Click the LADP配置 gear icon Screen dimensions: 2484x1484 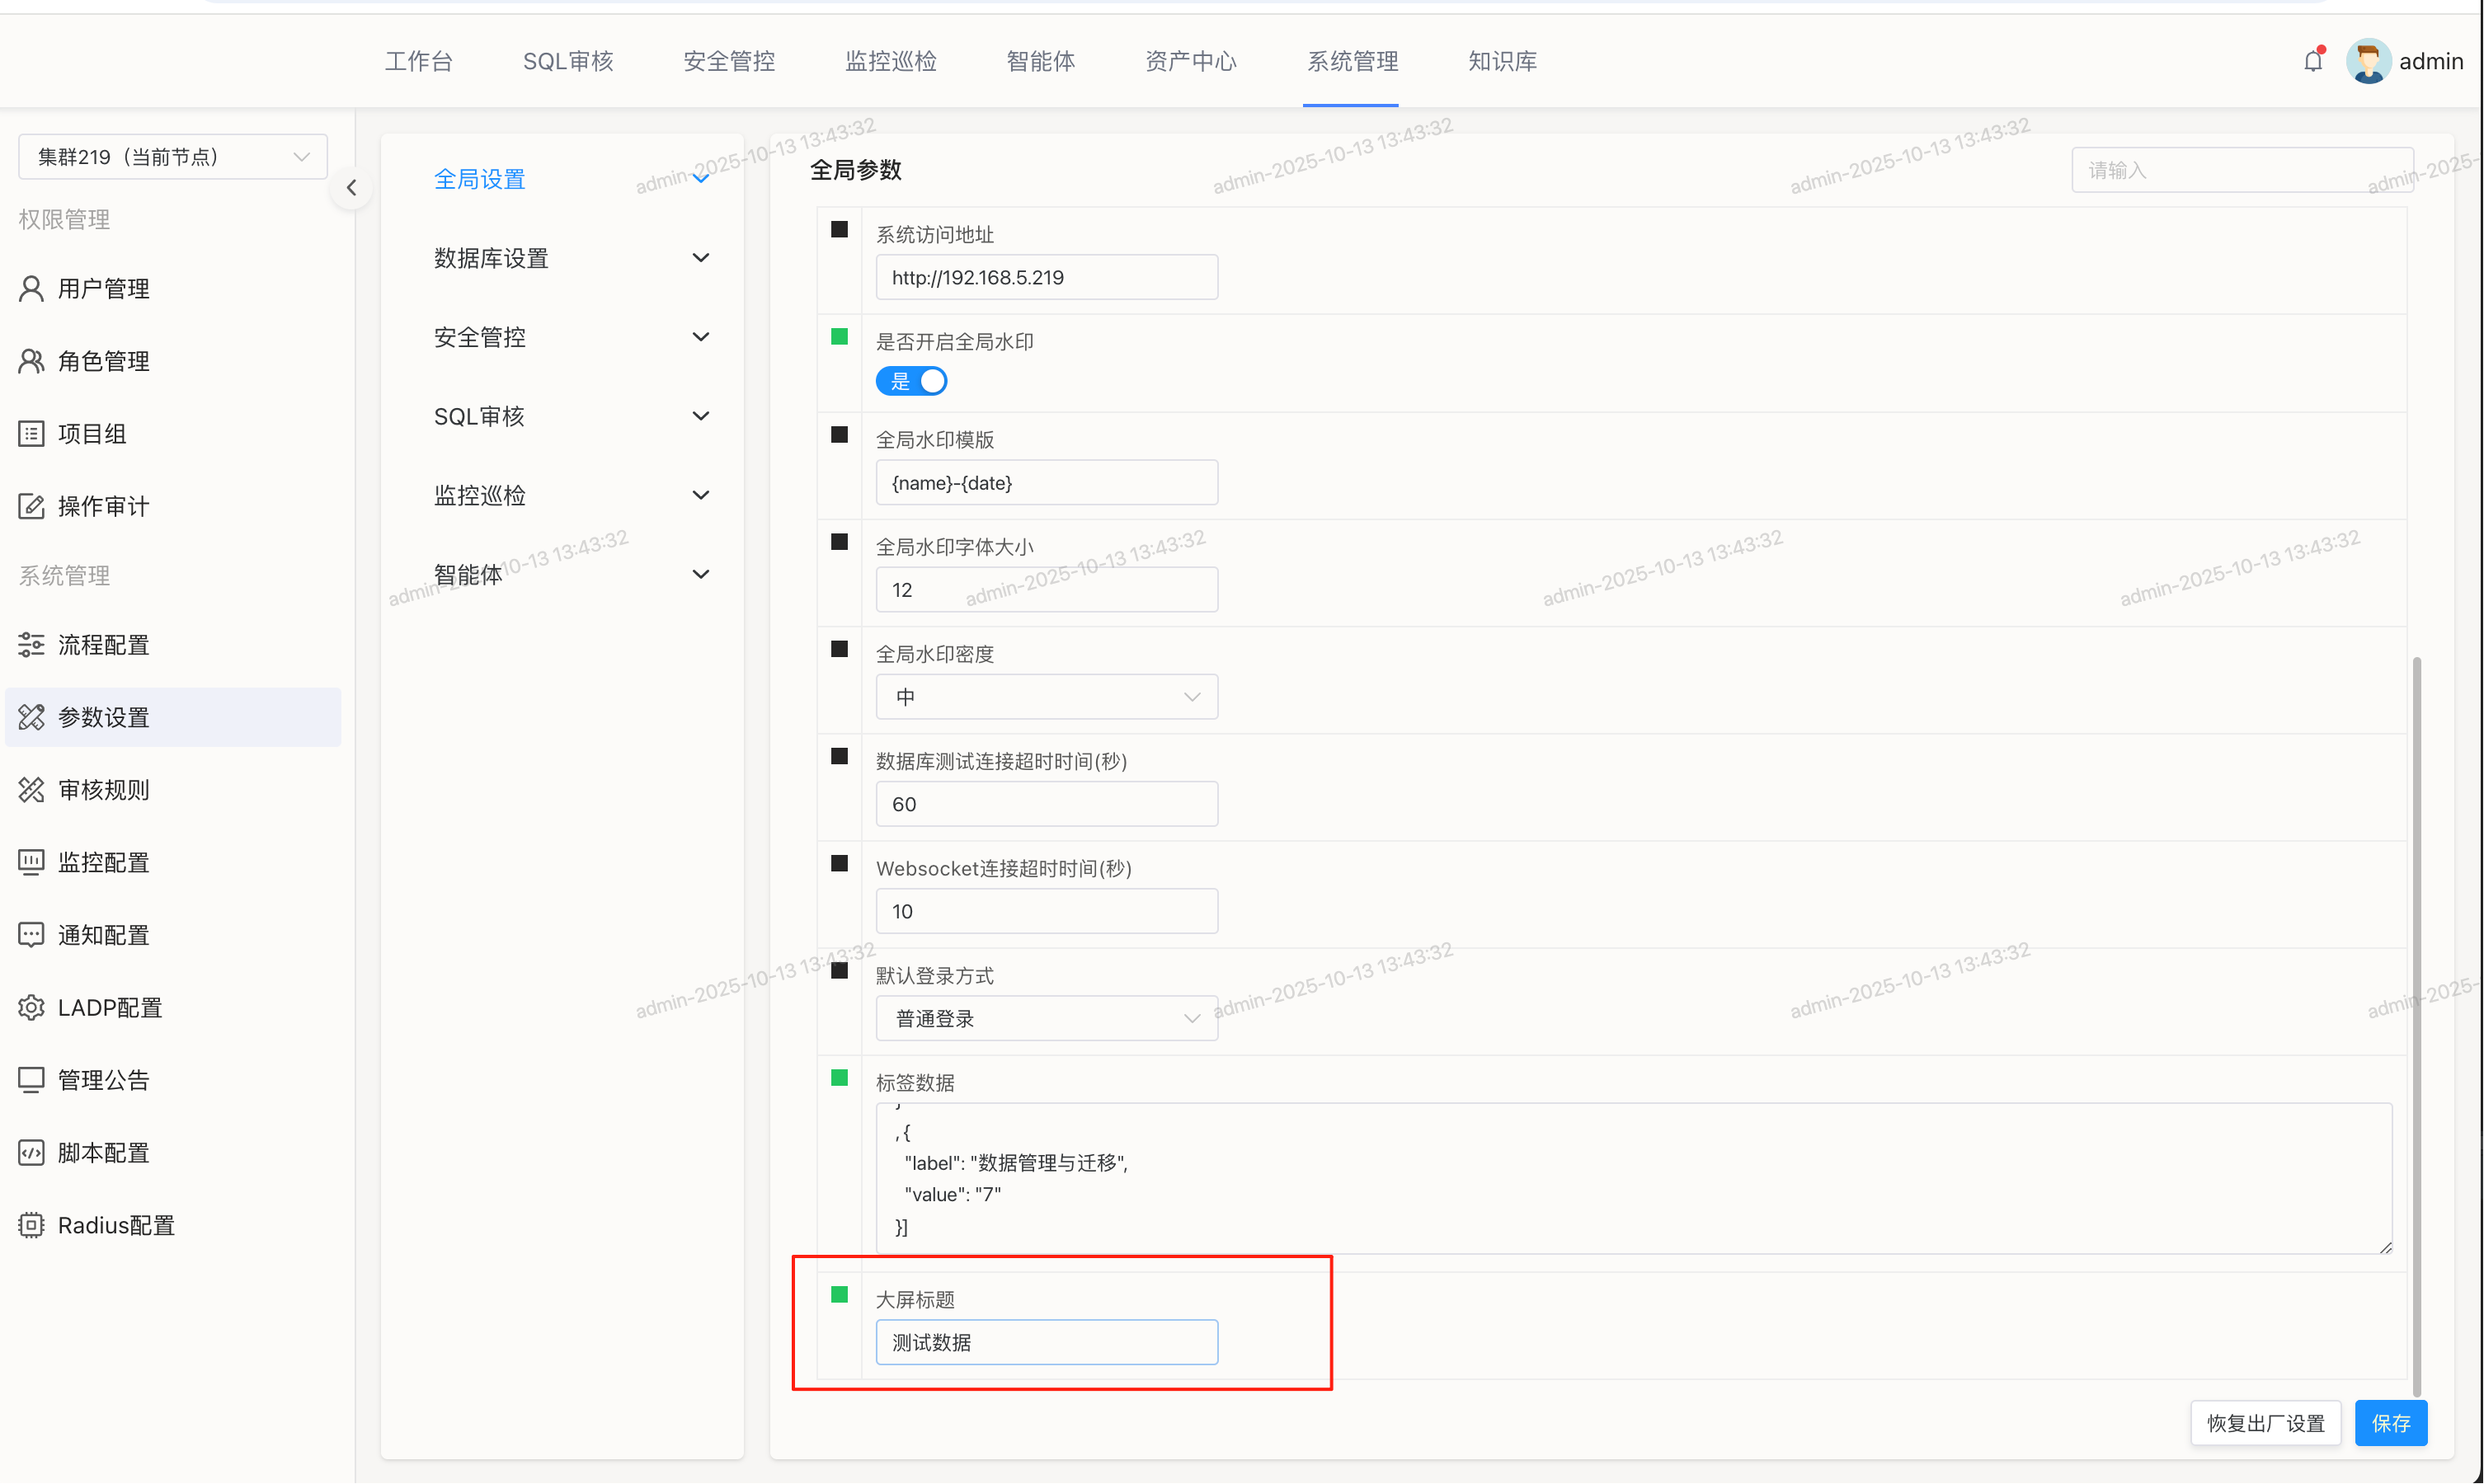coord(31,1007)
